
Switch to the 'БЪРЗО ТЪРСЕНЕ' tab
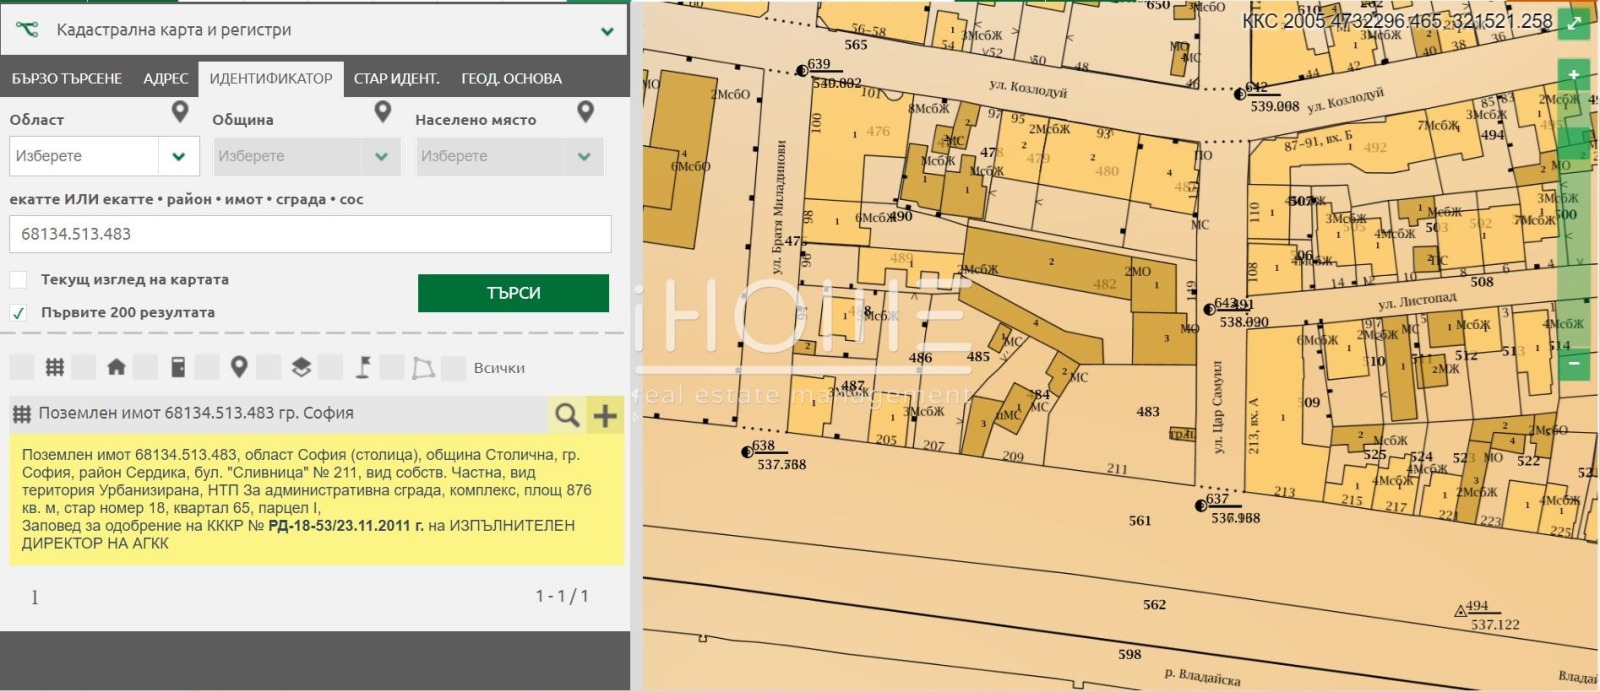coord(67,79)
